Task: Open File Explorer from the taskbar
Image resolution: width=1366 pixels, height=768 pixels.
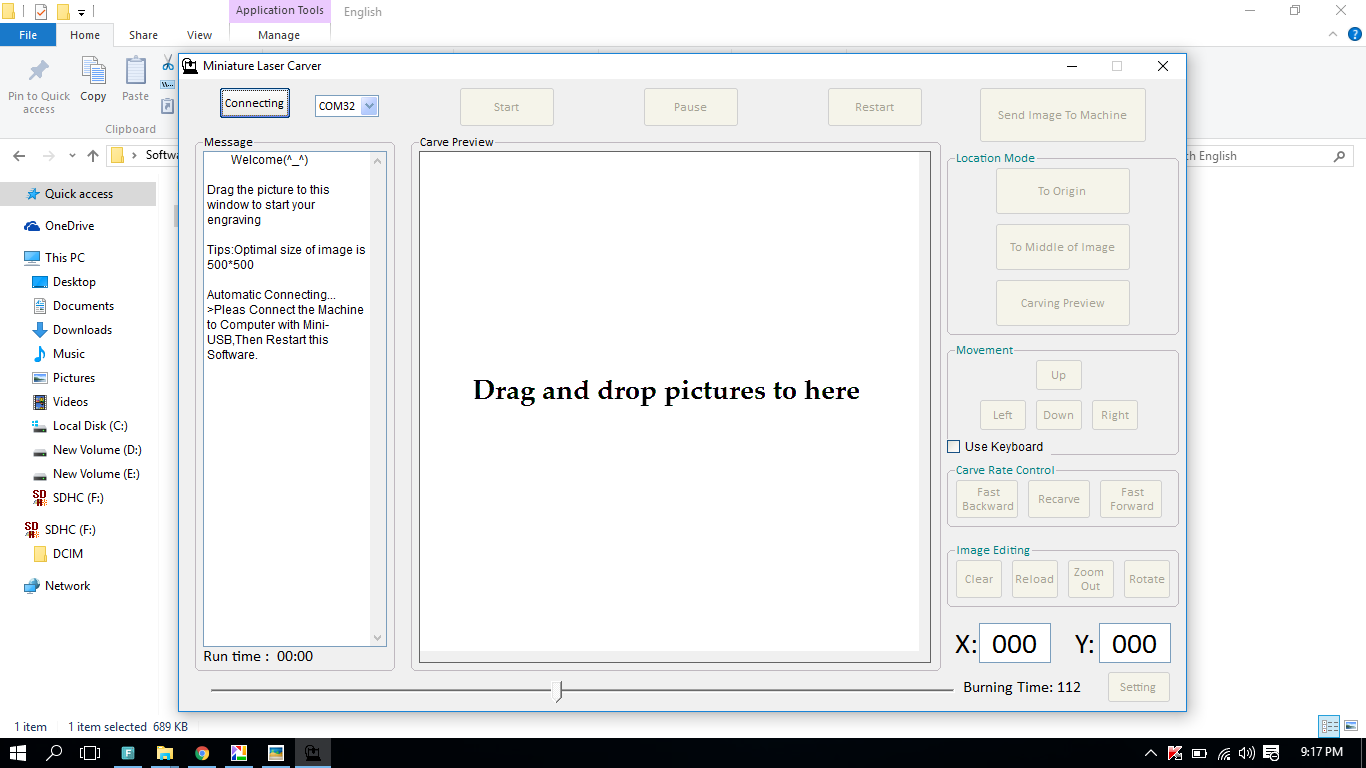Action: click(165, 753)
